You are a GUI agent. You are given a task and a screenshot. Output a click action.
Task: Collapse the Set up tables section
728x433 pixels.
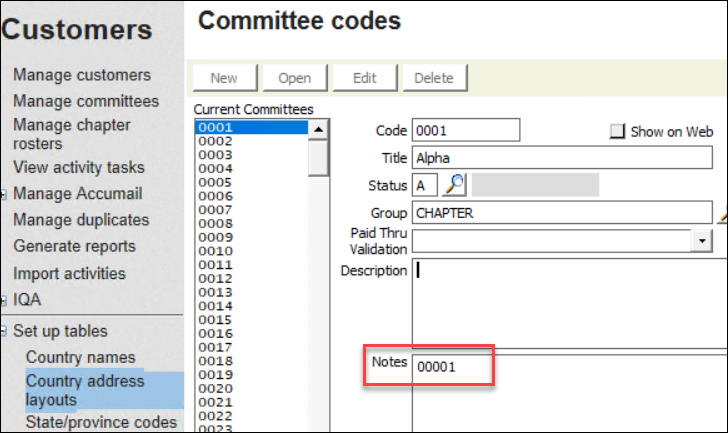(5, 332)
